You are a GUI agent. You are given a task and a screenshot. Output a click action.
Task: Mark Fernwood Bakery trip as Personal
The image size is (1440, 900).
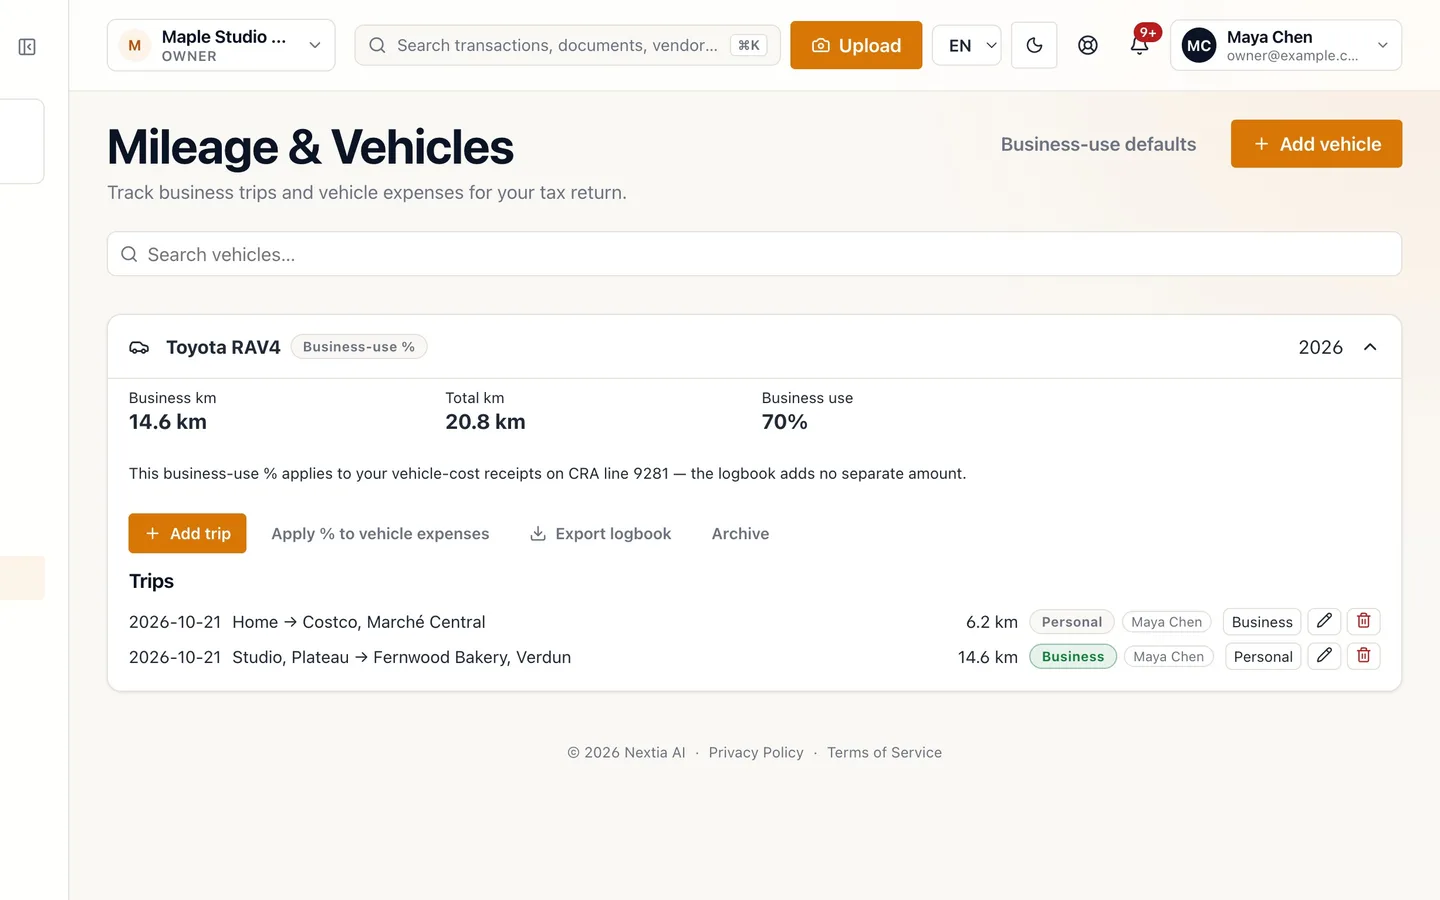(1263, 657)
